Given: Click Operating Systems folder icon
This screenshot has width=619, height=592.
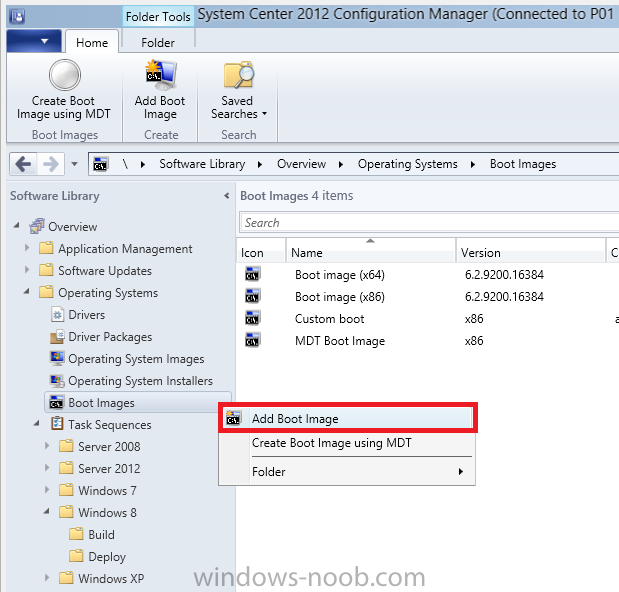Looking at the screenshot, I should point(46,292).
